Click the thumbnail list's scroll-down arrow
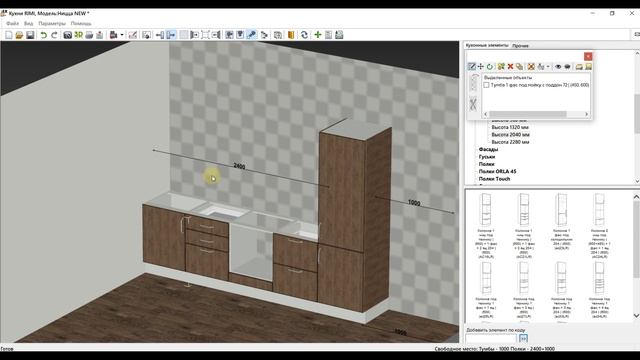Screen dimensions: 640x360 coord(636,316)
